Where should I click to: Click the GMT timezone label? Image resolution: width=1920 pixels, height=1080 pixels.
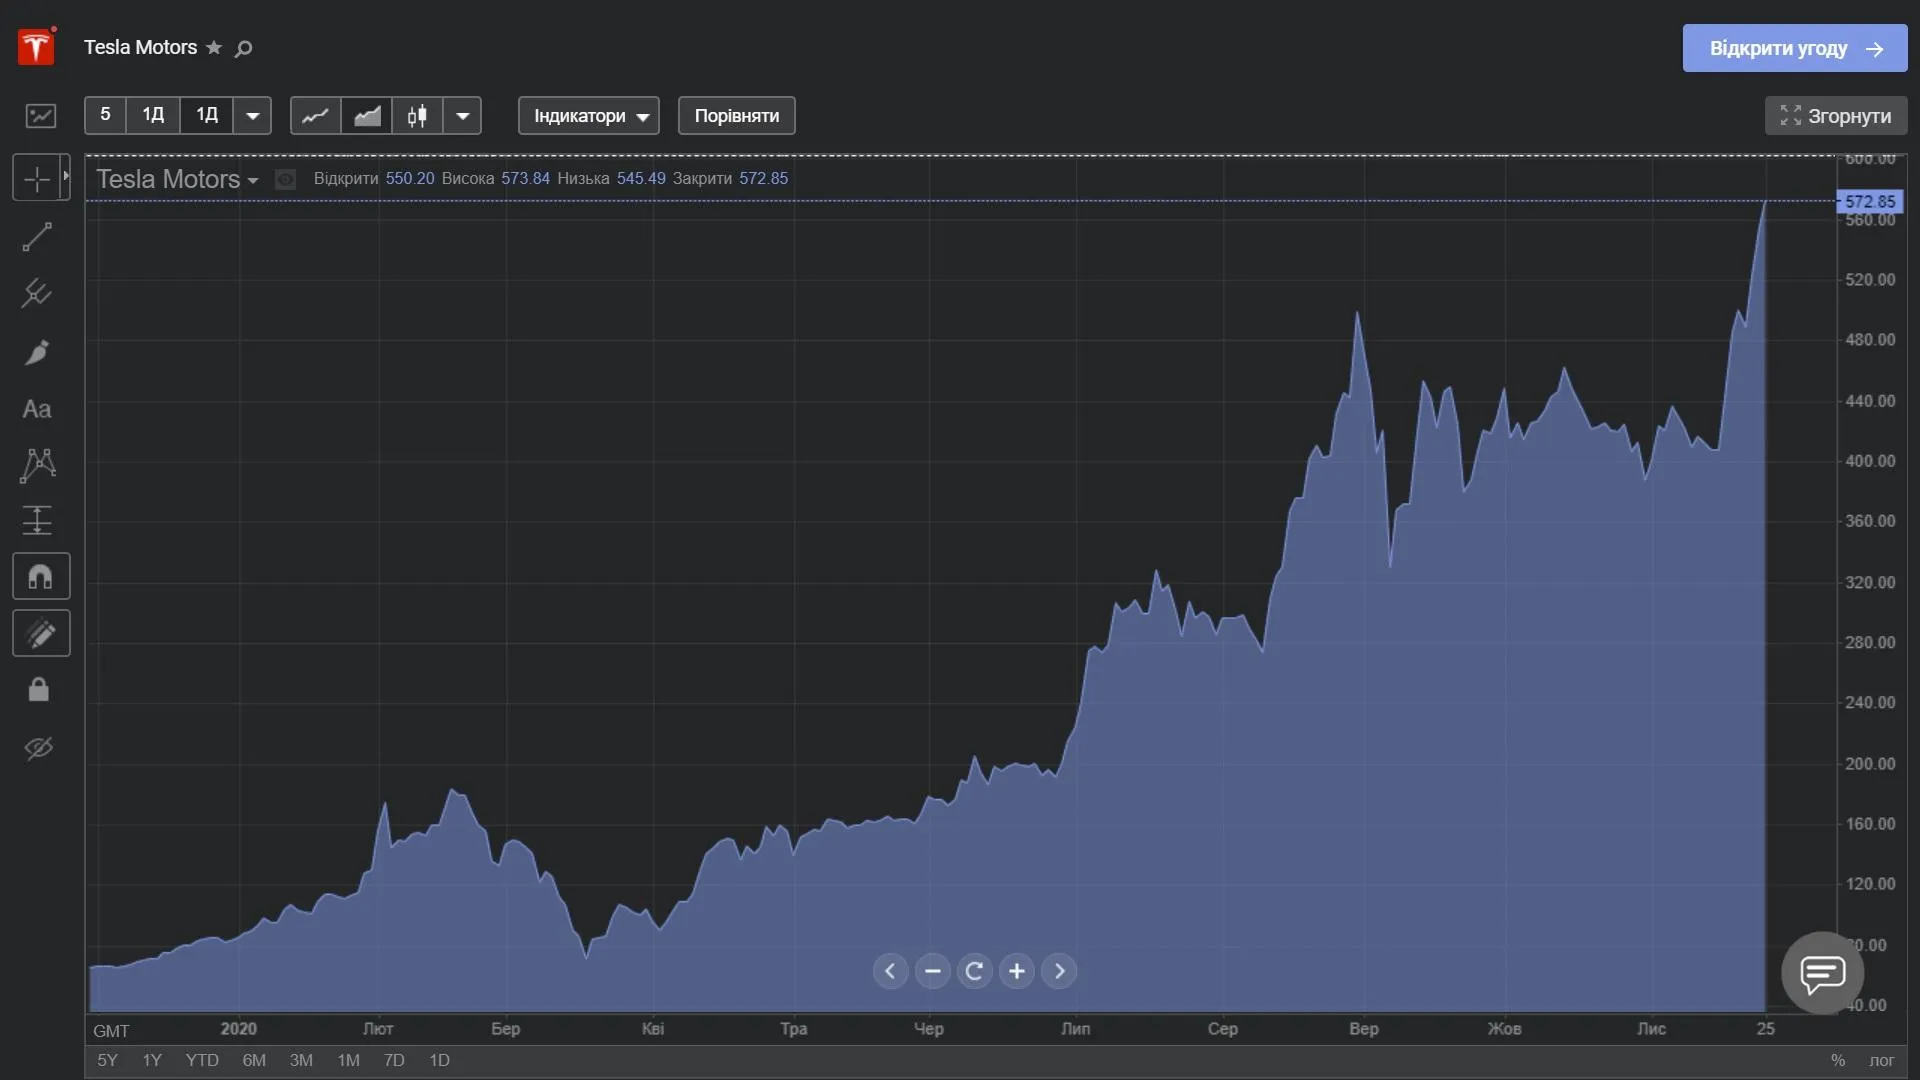(x=111, y=1031)
